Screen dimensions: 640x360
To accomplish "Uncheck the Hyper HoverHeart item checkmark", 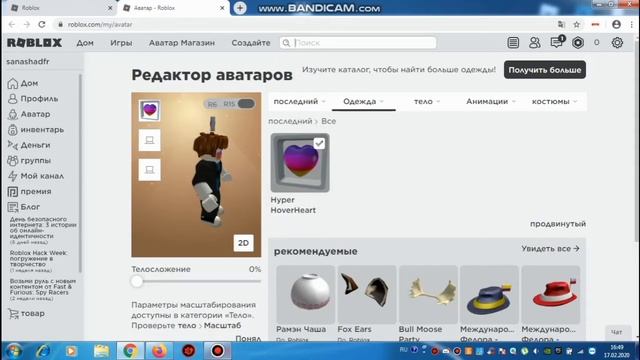I will (319, 143).
